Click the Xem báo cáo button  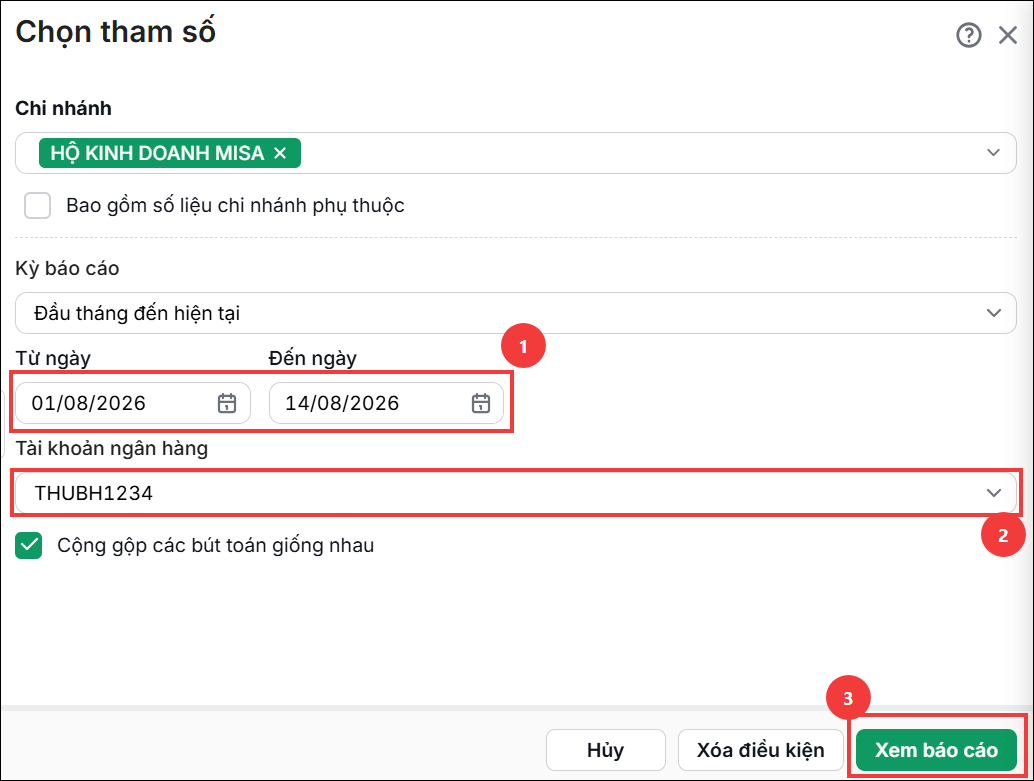click(x=936, y=750)
